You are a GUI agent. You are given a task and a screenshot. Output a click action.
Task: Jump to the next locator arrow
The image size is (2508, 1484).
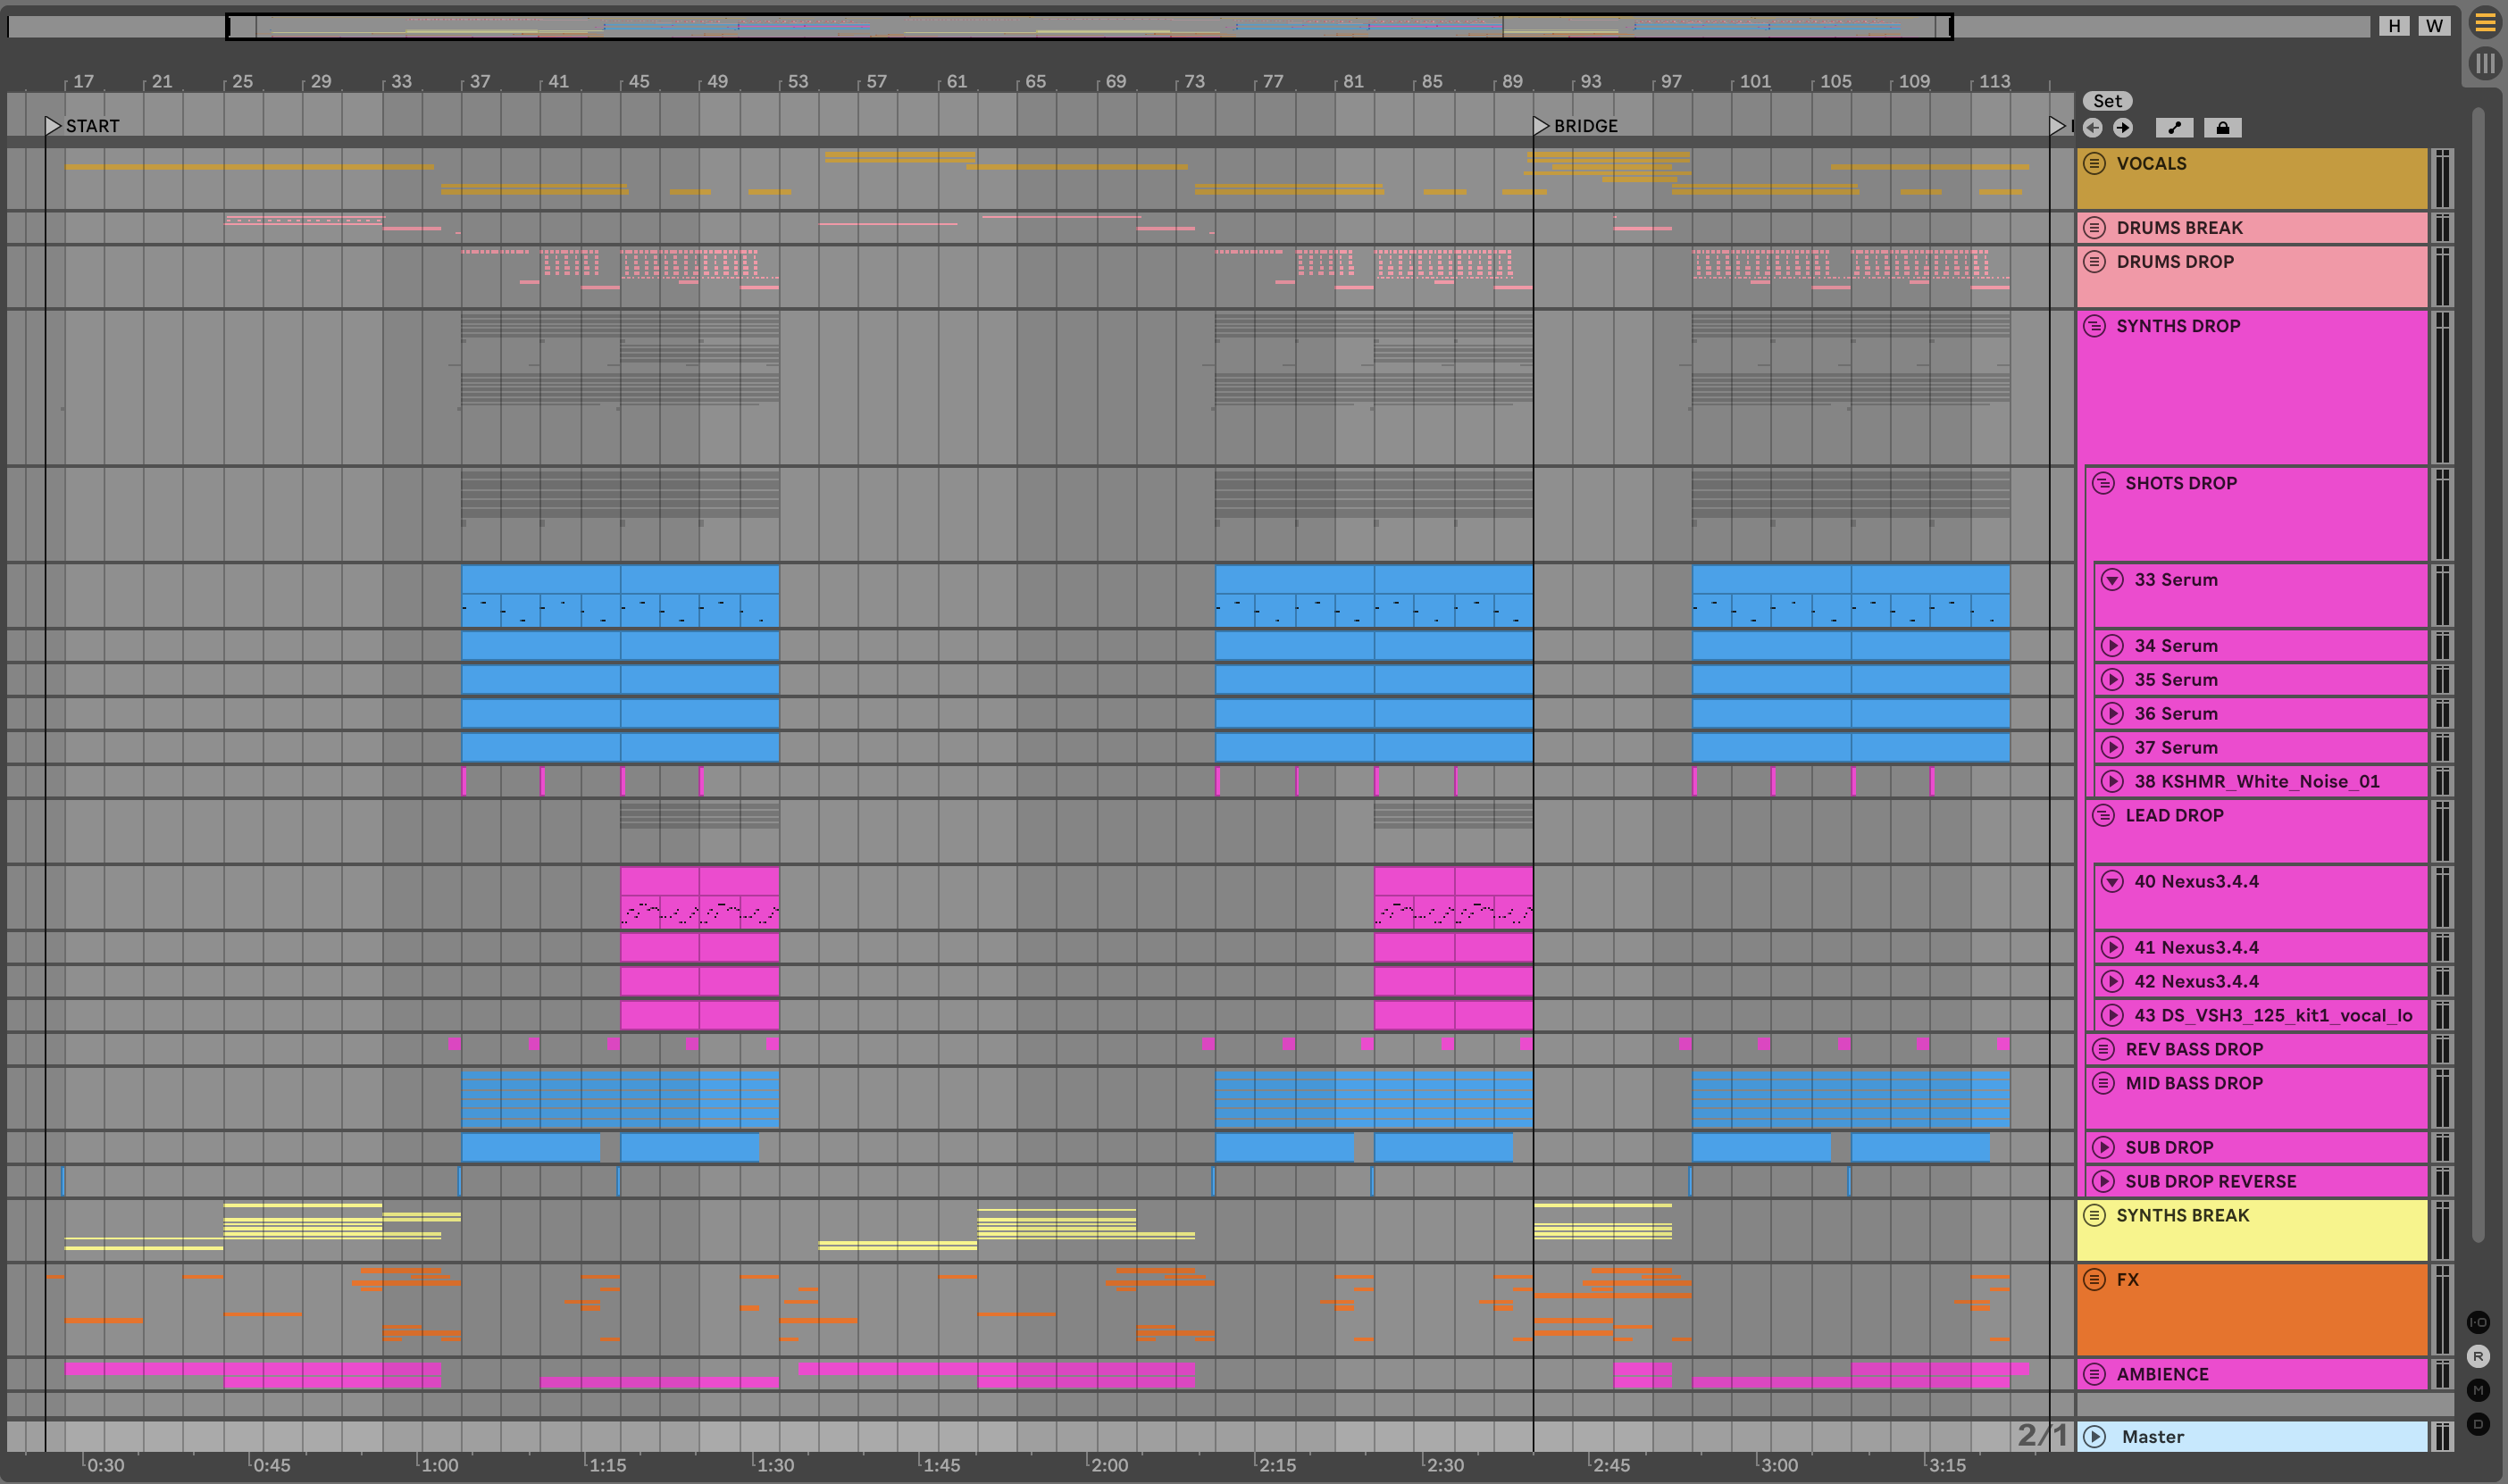tap(2122, 128)
